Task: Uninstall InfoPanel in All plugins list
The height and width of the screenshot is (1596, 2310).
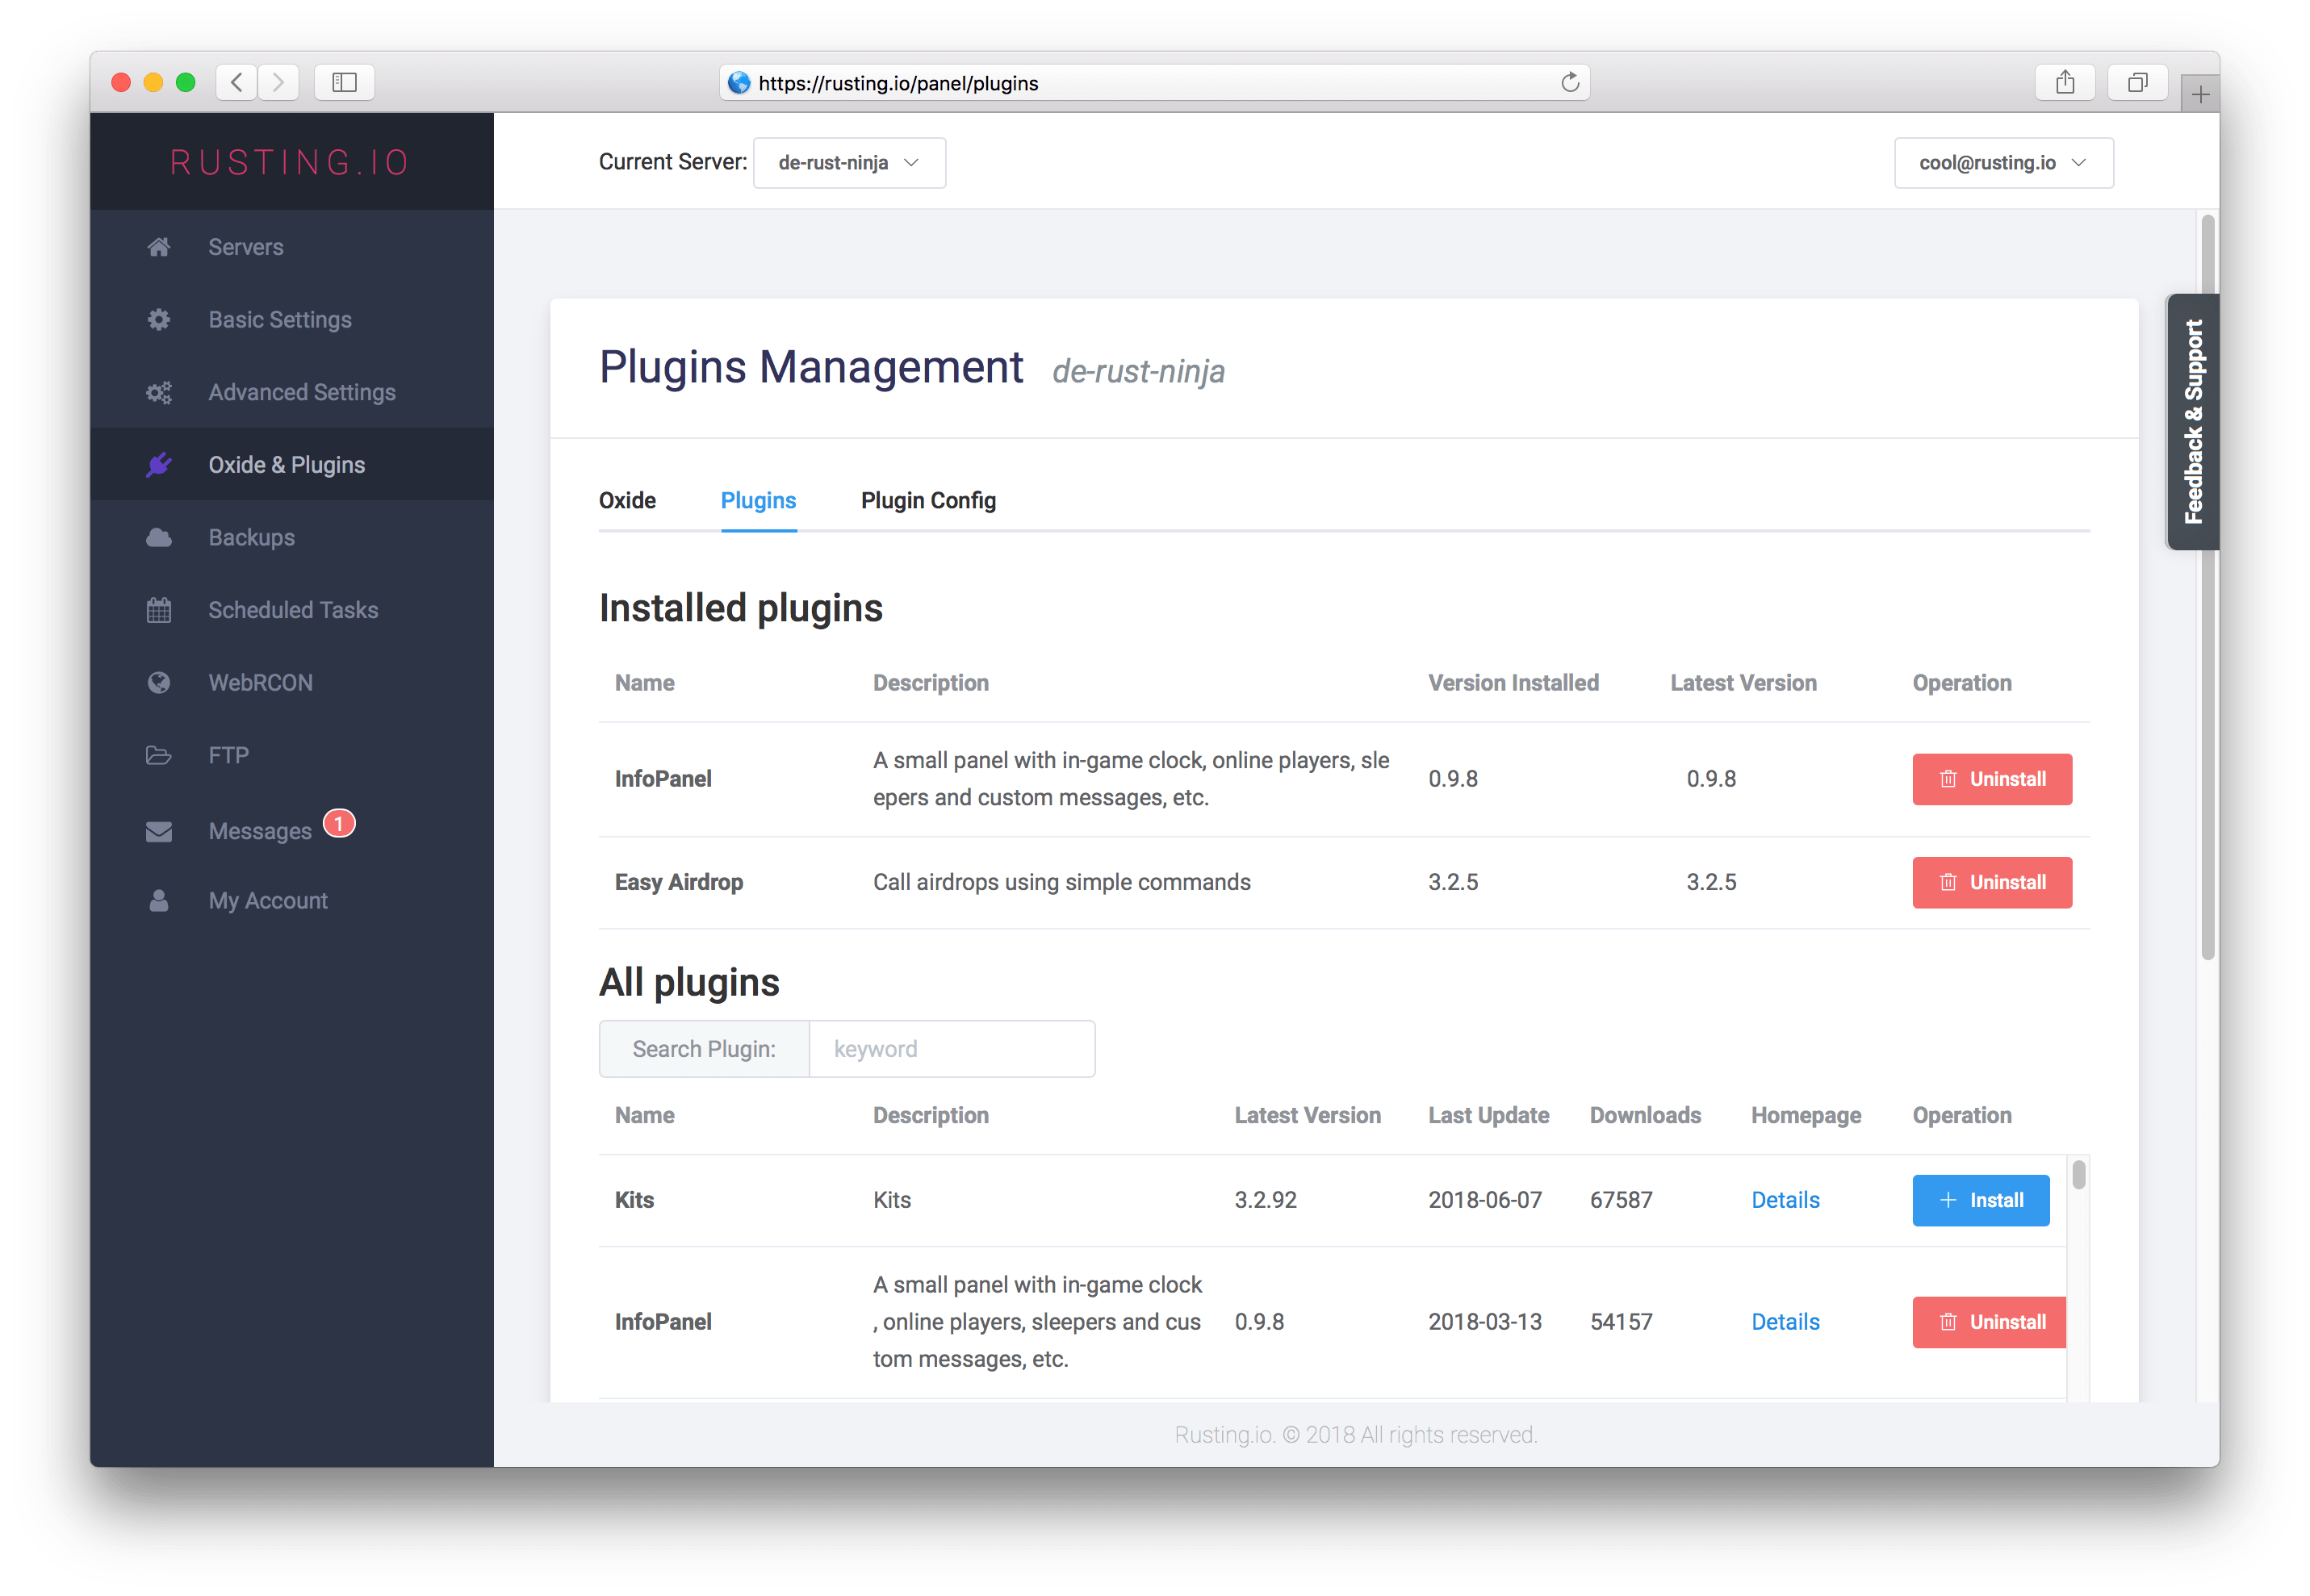Action: [x=1989, y=1323]
